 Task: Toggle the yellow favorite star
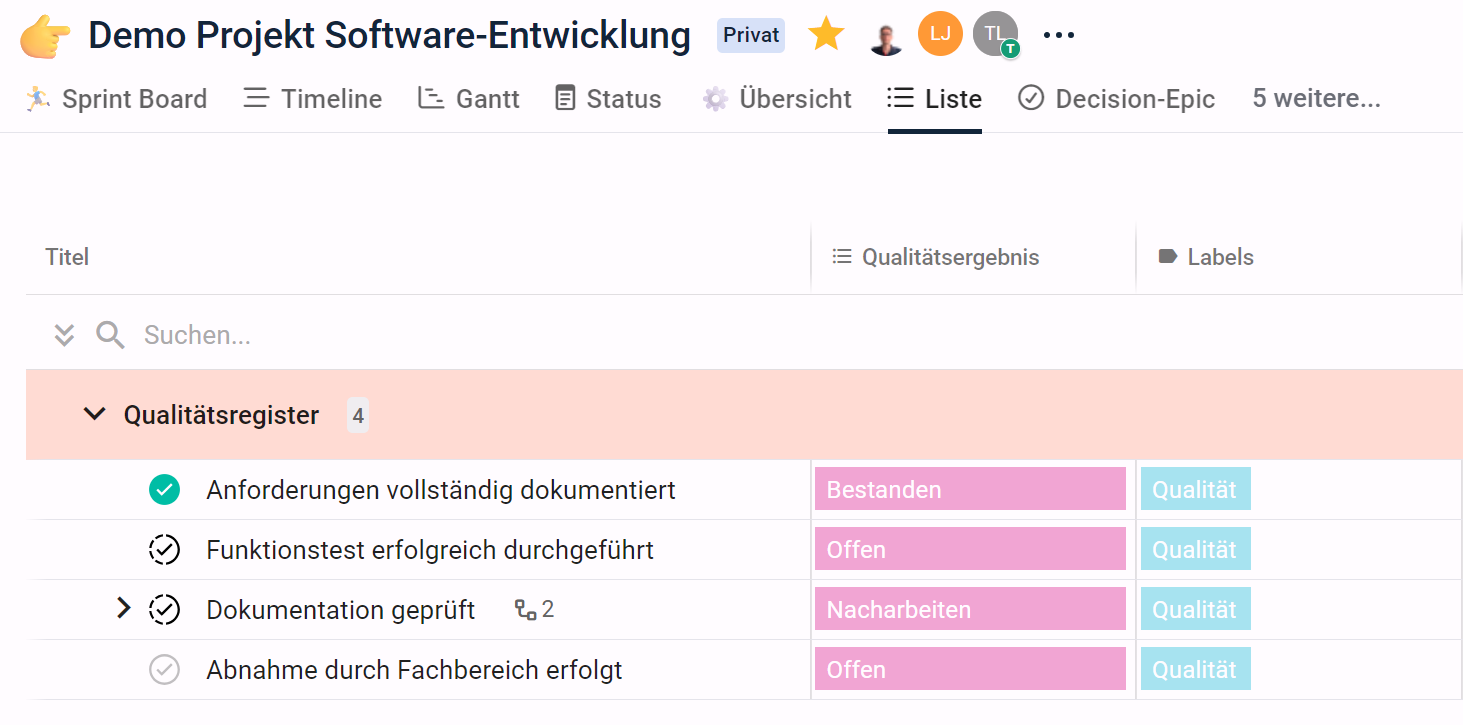826,35
